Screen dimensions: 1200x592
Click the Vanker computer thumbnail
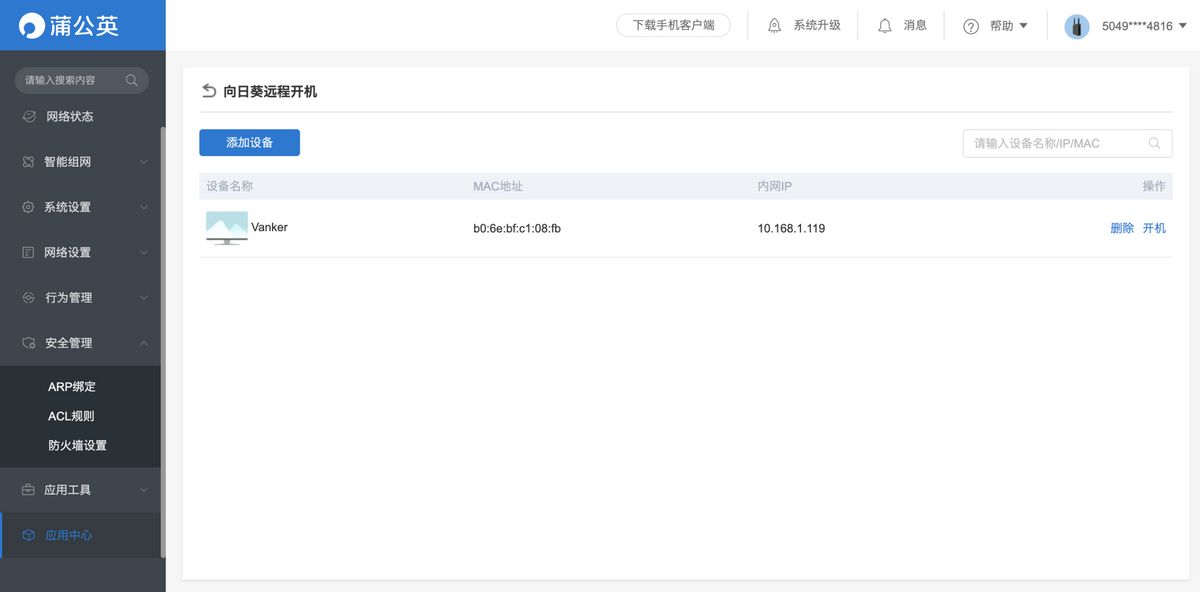click(x=226, y=228)
